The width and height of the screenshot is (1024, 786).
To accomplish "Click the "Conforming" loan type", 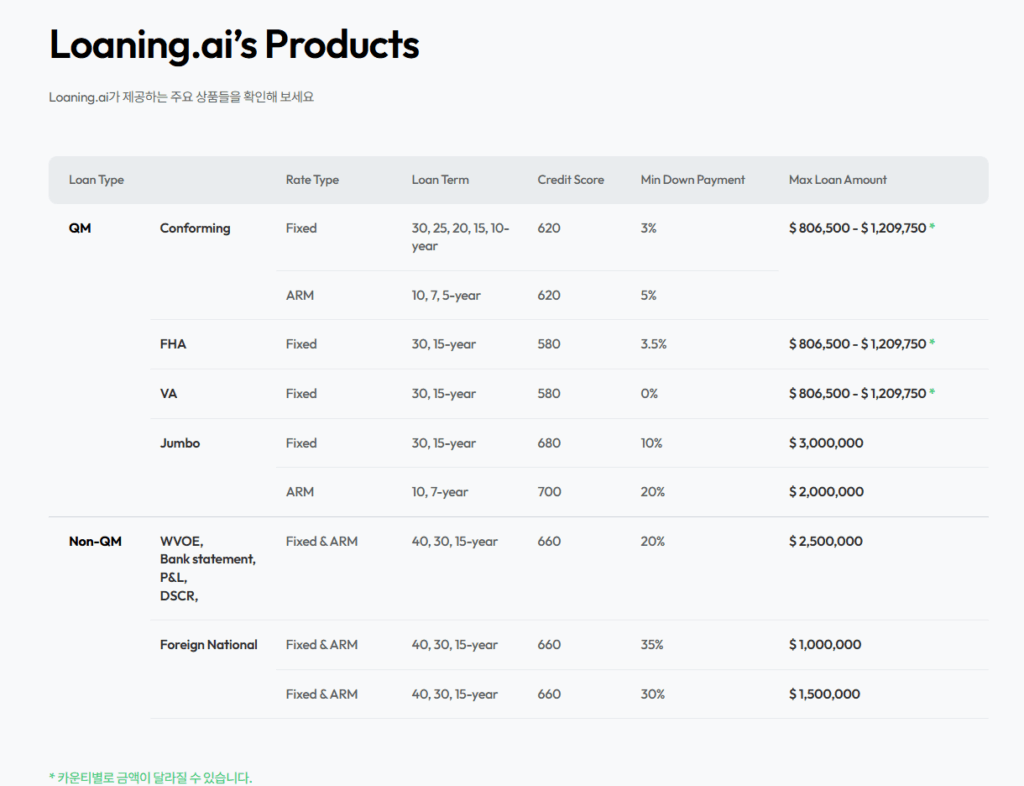I will tap(195, 228).
